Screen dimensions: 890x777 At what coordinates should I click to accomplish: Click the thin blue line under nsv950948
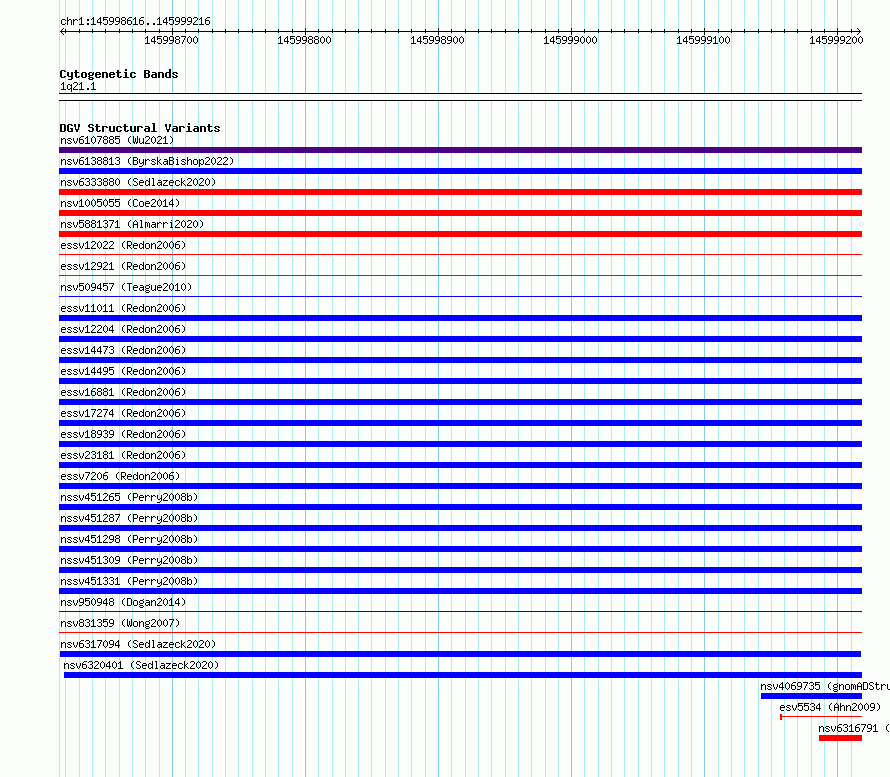[460, 611]
